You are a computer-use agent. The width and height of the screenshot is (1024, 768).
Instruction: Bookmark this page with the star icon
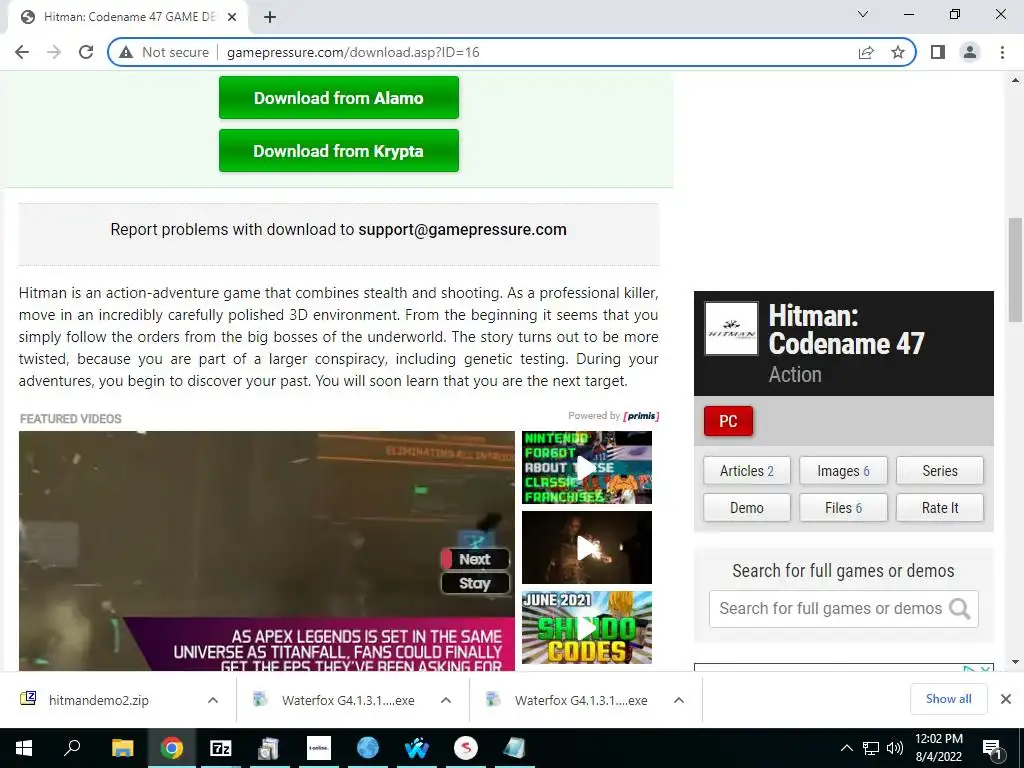tap(898, 52)
